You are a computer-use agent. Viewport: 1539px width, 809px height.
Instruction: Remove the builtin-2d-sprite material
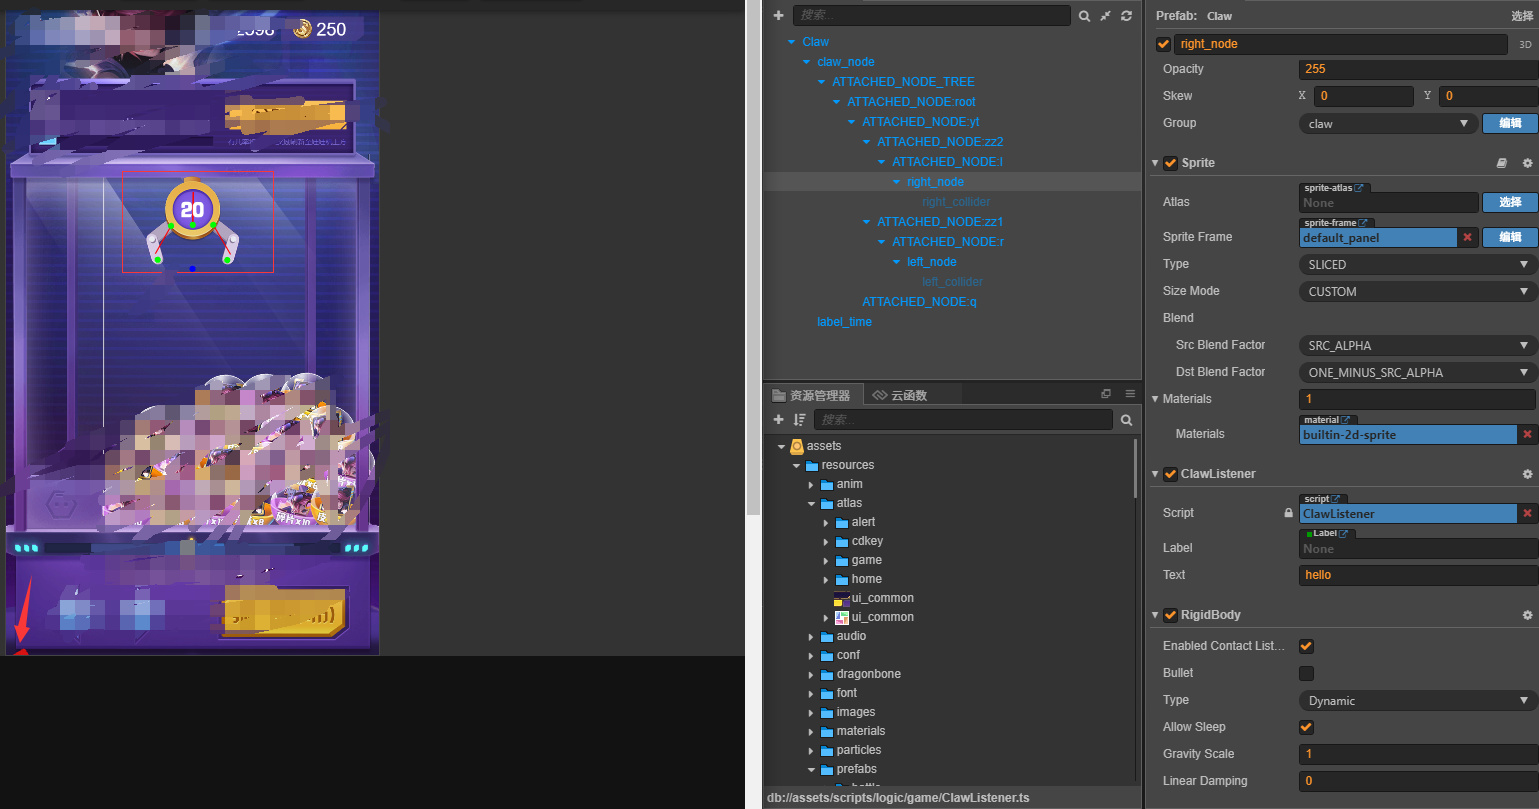pyautogui.click(x=1527, y=434)
